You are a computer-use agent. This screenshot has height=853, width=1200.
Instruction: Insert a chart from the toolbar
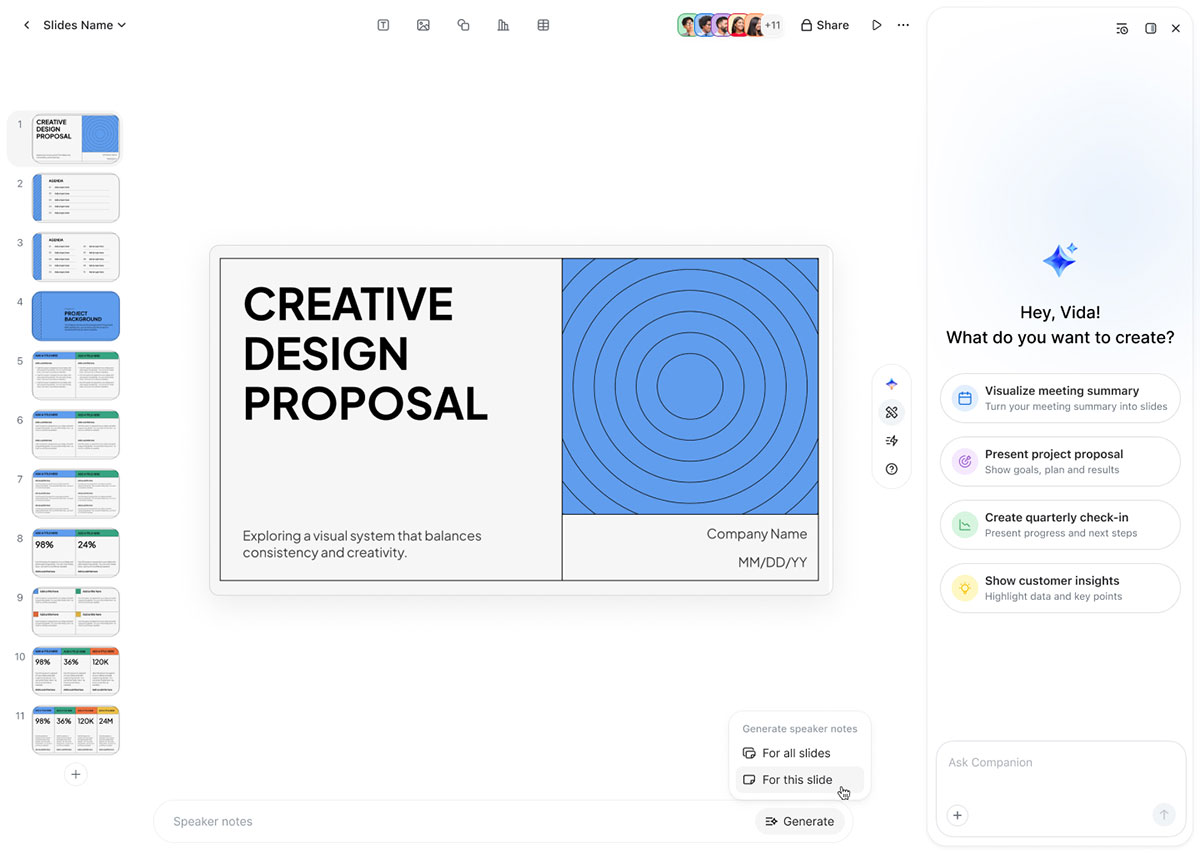pos(503,25)
